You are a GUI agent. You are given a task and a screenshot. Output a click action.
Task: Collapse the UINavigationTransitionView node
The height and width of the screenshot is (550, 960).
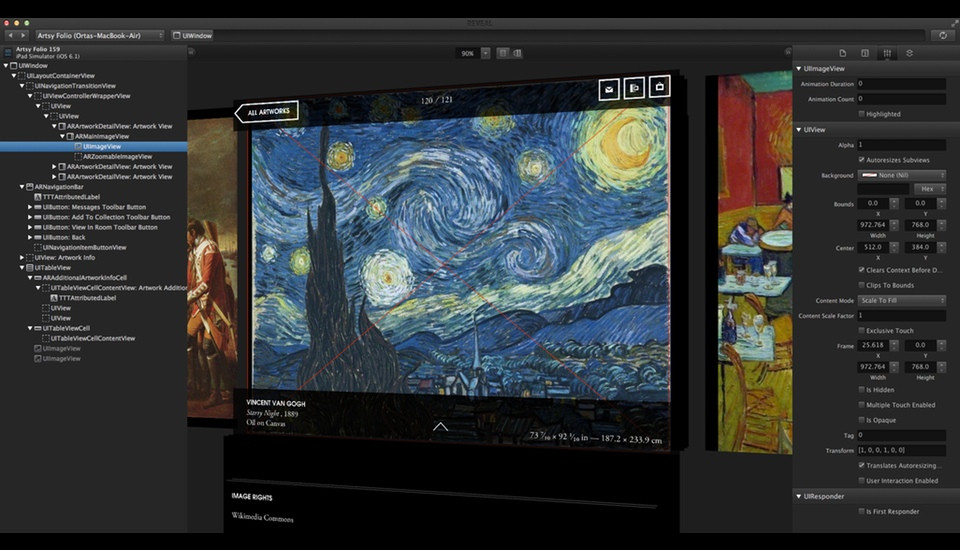[21, 86]
